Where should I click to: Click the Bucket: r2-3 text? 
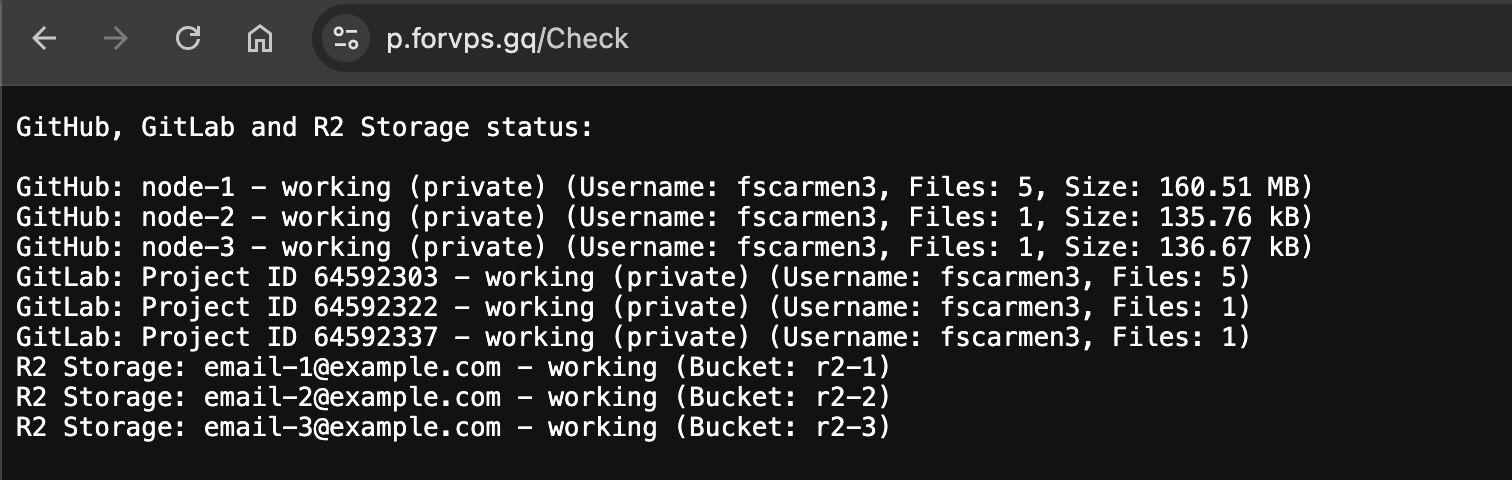tap(783, 427)
